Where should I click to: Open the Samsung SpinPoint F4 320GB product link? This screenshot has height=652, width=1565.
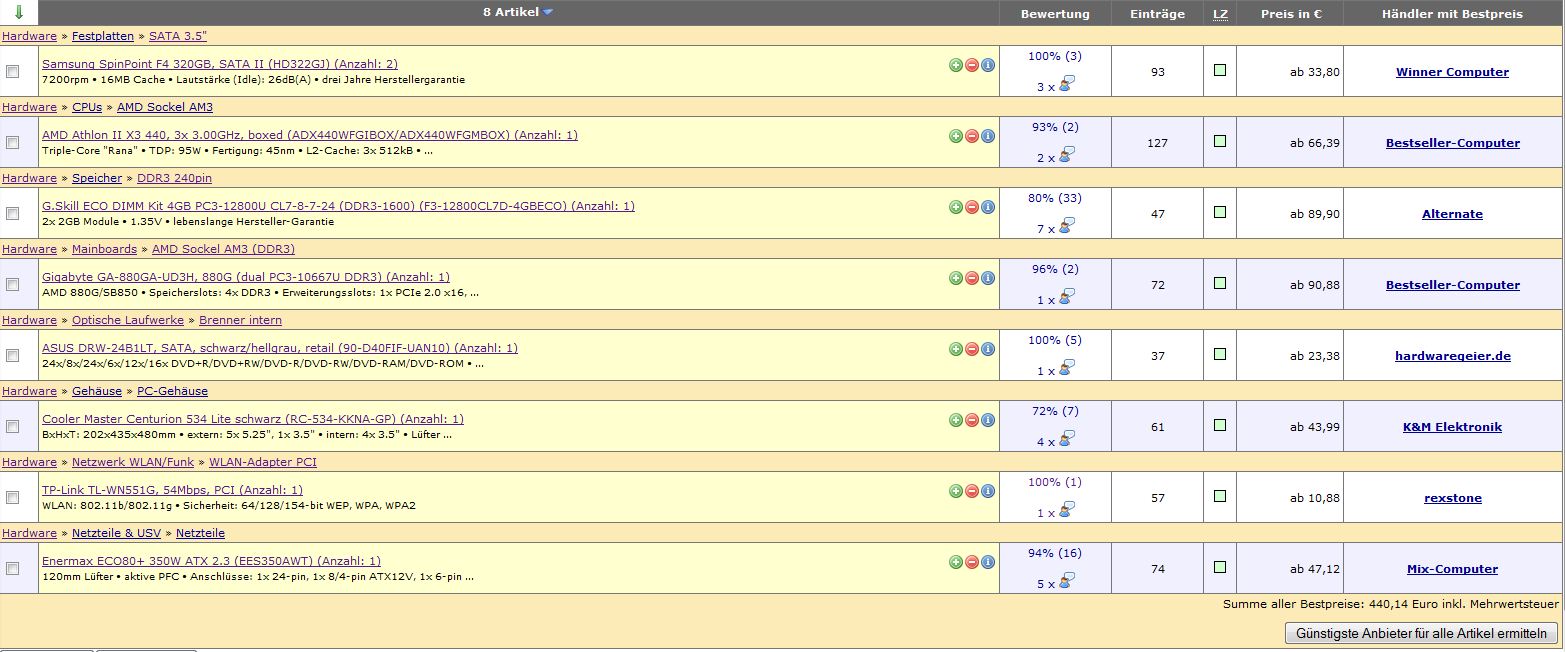[x=220, y=64]
